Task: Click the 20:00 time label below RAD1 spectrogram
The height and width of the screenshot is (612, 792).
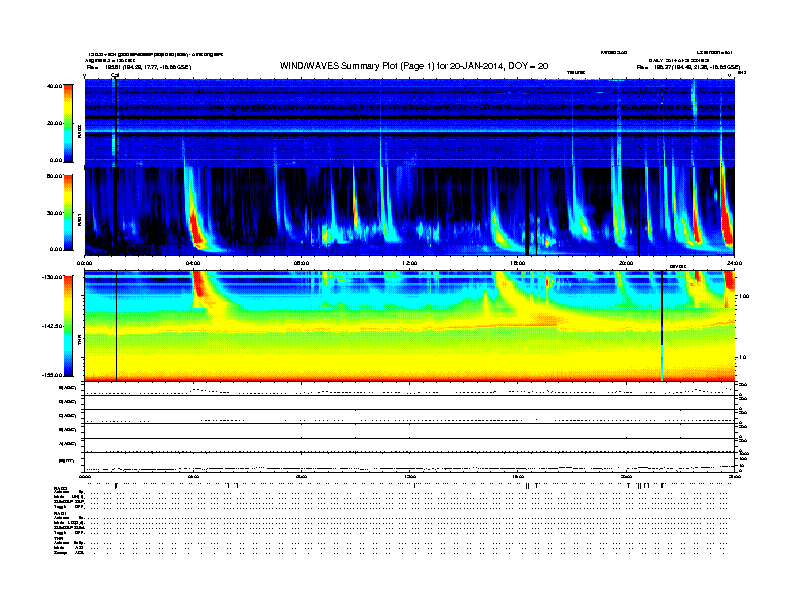Action: [x=626, y=263]
